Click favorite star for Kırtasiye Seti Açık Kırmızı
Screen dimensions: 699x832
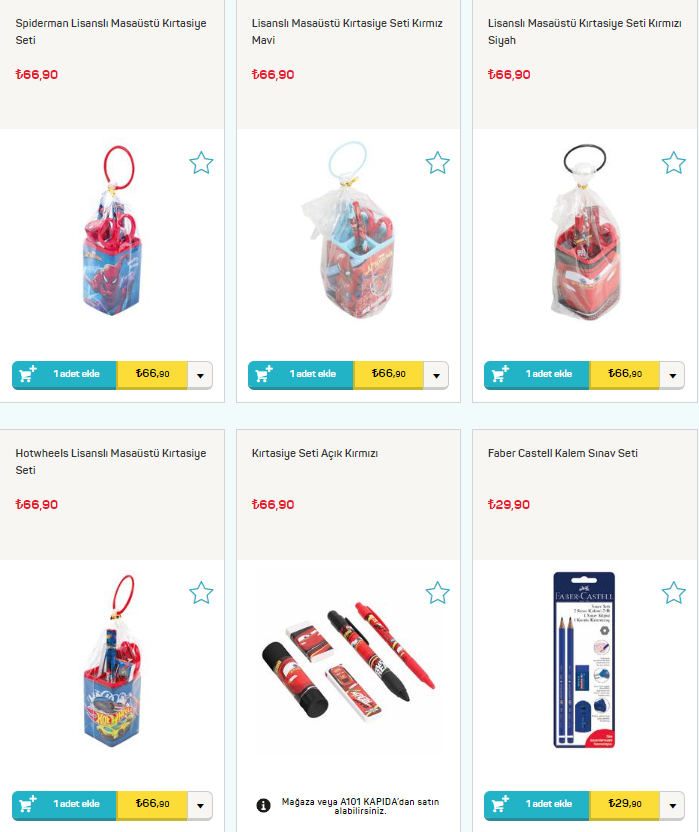tap(437, 593)
